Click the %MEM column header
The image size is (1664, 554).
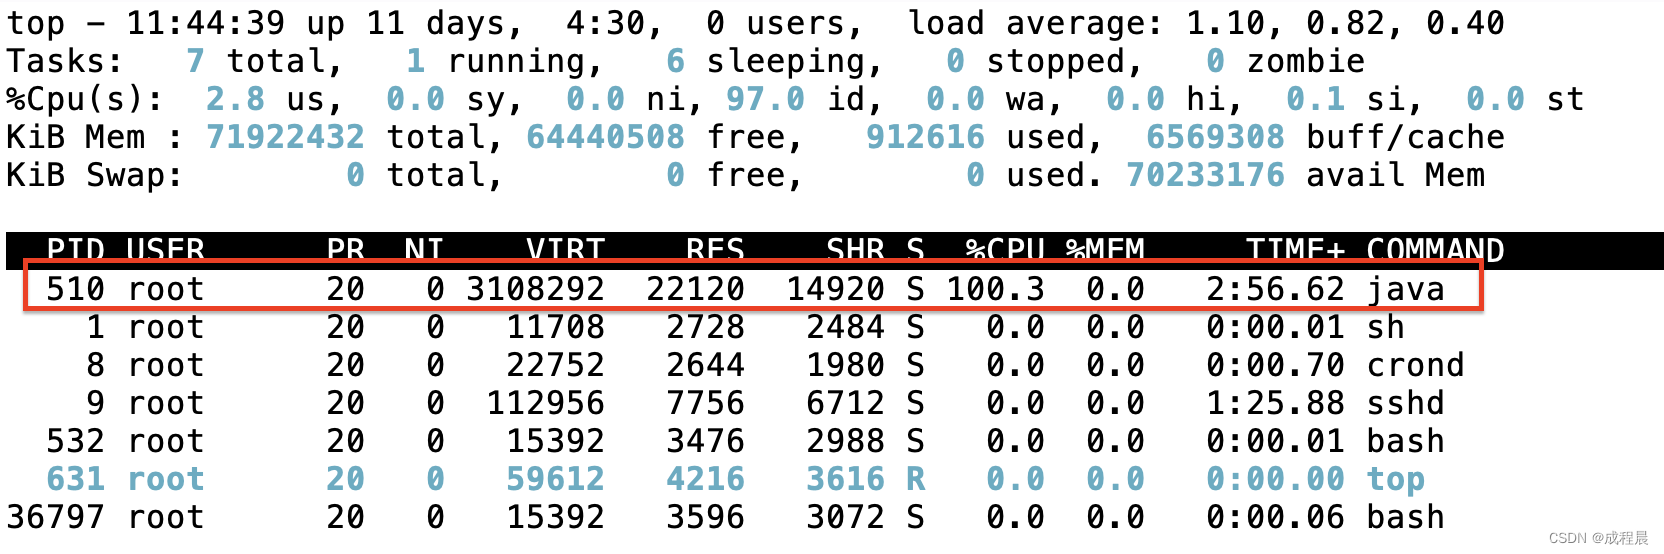[1105, 250]
